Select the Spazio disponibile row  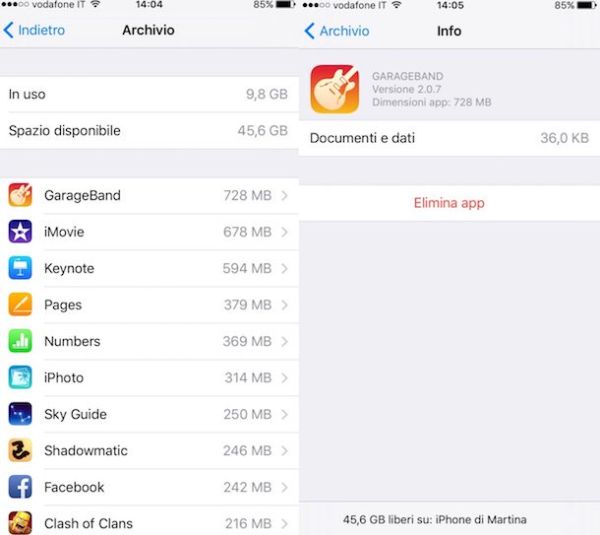(149, 130)
